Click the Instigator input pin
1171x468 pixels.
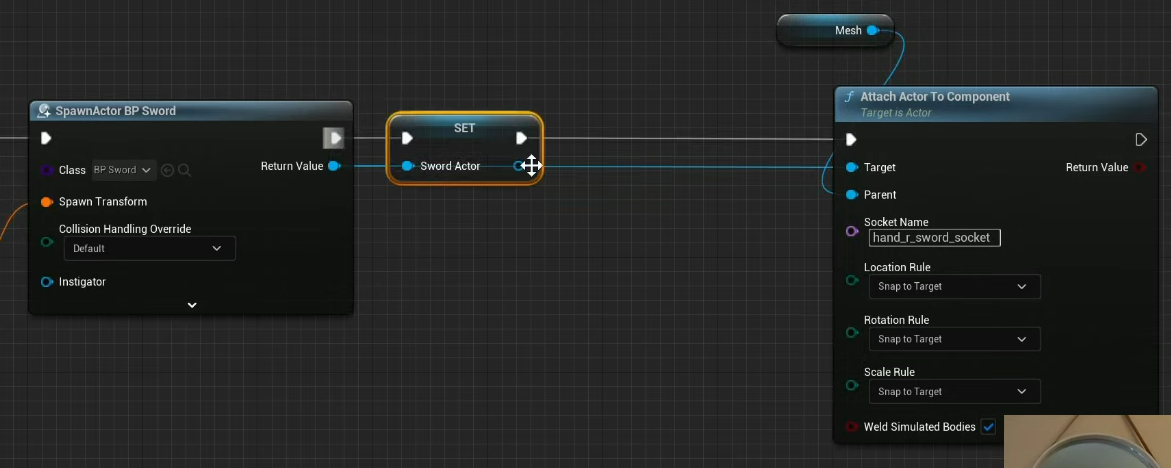(x=47, y=282)
